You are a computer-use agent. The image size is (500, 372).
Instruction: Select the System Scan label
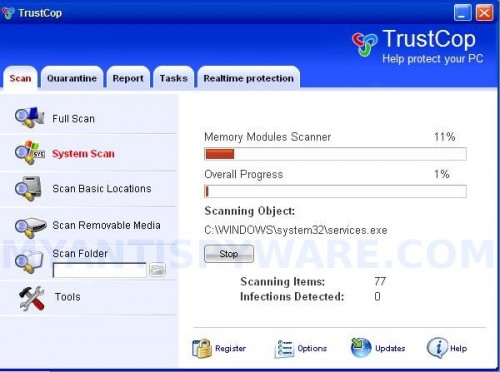(x=83, y=154)
